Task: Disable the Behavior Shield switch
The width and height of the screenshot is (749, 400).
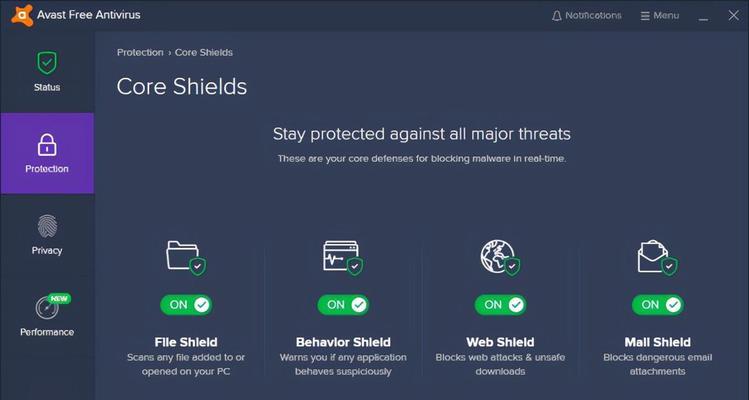Action: pyautogui.click(x=343, y=304)
